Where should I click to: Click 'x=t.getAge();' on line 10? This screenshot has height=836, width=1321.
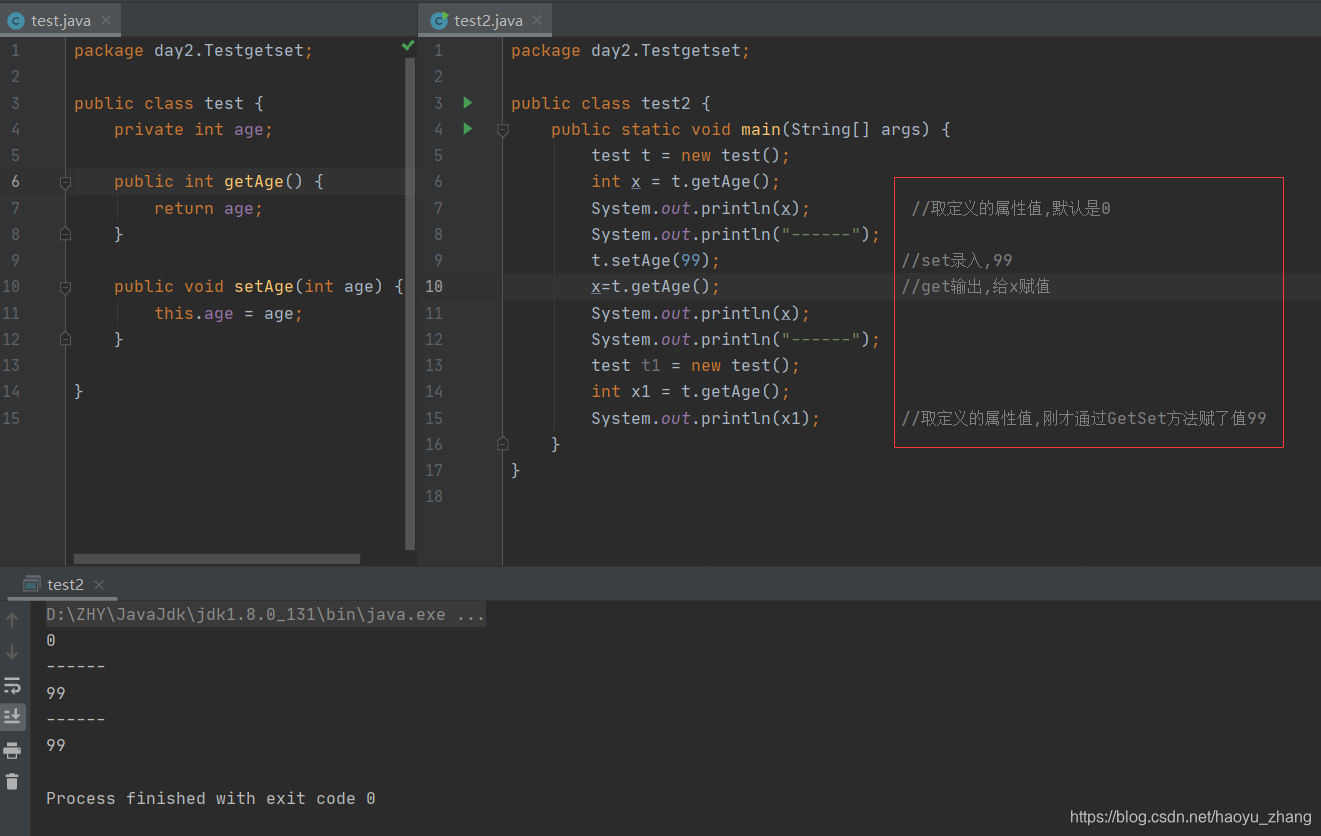click(655, 286)
